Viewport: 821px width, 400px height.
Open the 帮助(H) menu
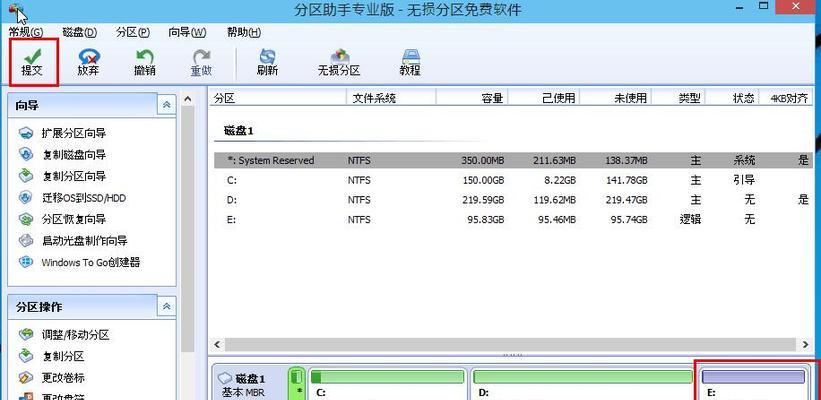[x=244, y=32]
